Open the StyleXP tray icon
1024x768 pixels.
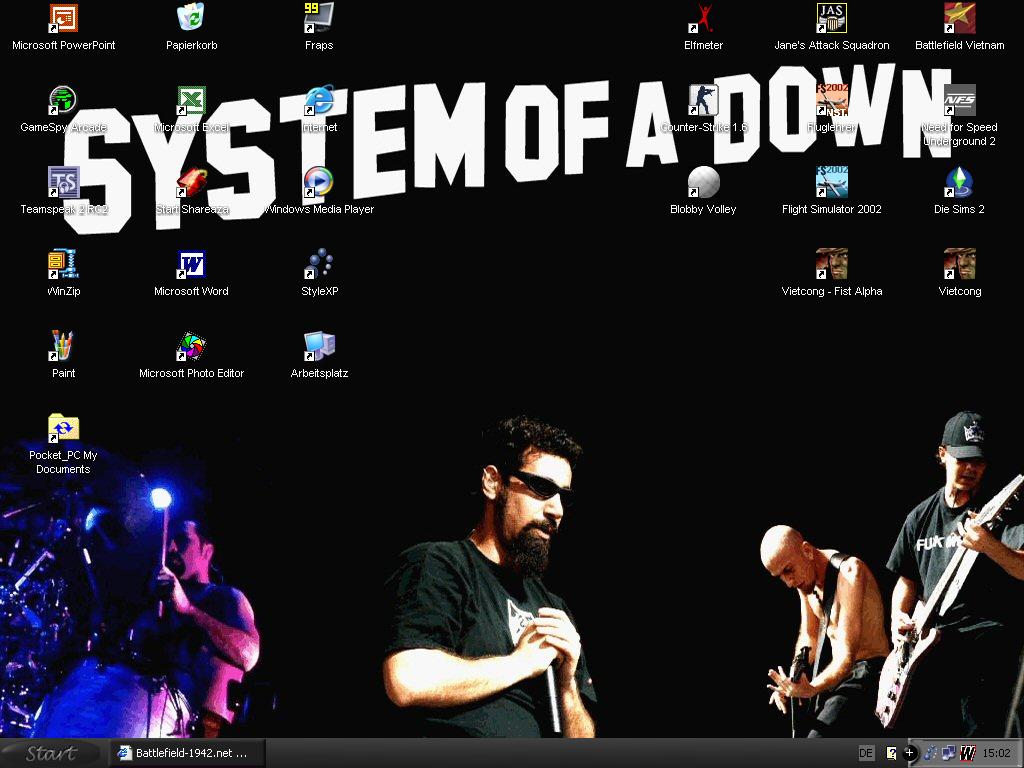pyautogui.click(x=931, y=753)
